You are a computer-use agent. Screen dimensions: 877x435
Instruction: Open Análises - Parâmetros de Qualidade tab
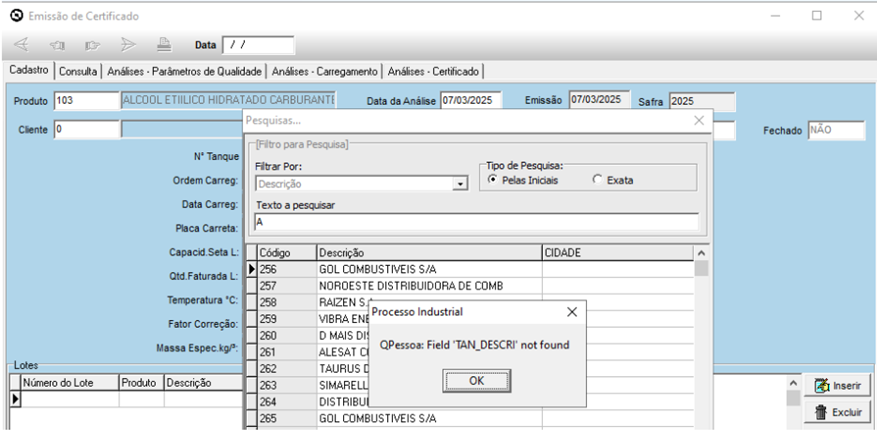(x=185, y=72)
